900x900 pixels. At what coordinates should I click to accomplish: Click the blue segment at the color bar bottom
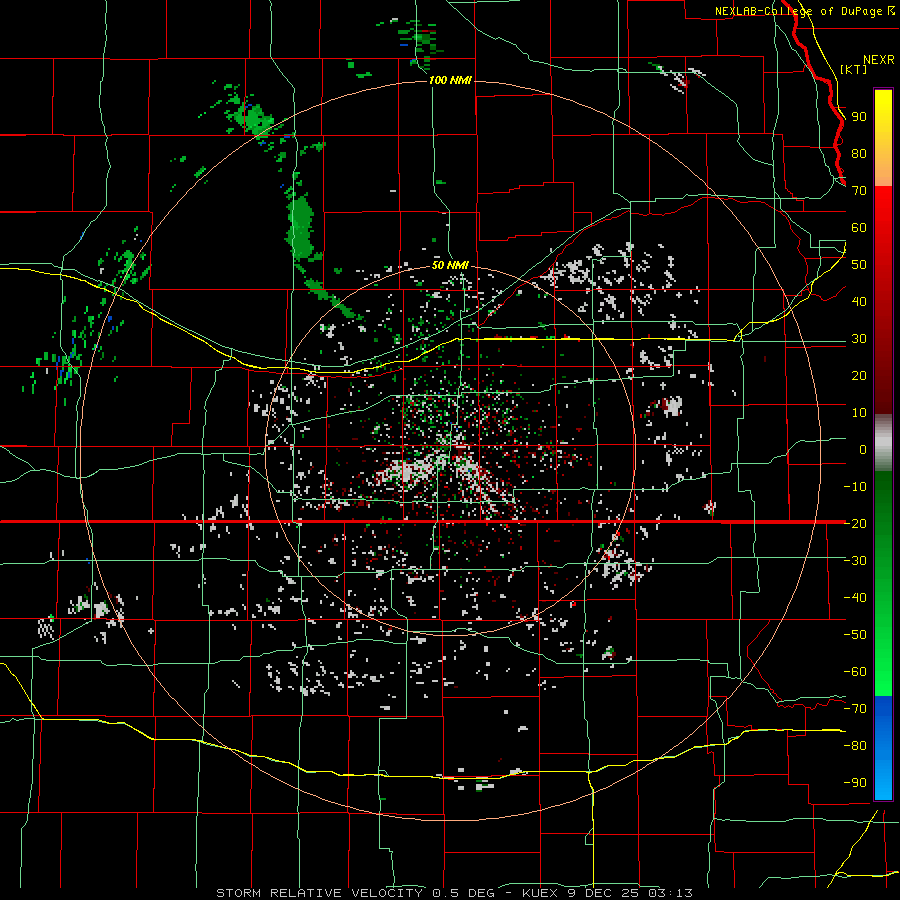click(883, 748)
